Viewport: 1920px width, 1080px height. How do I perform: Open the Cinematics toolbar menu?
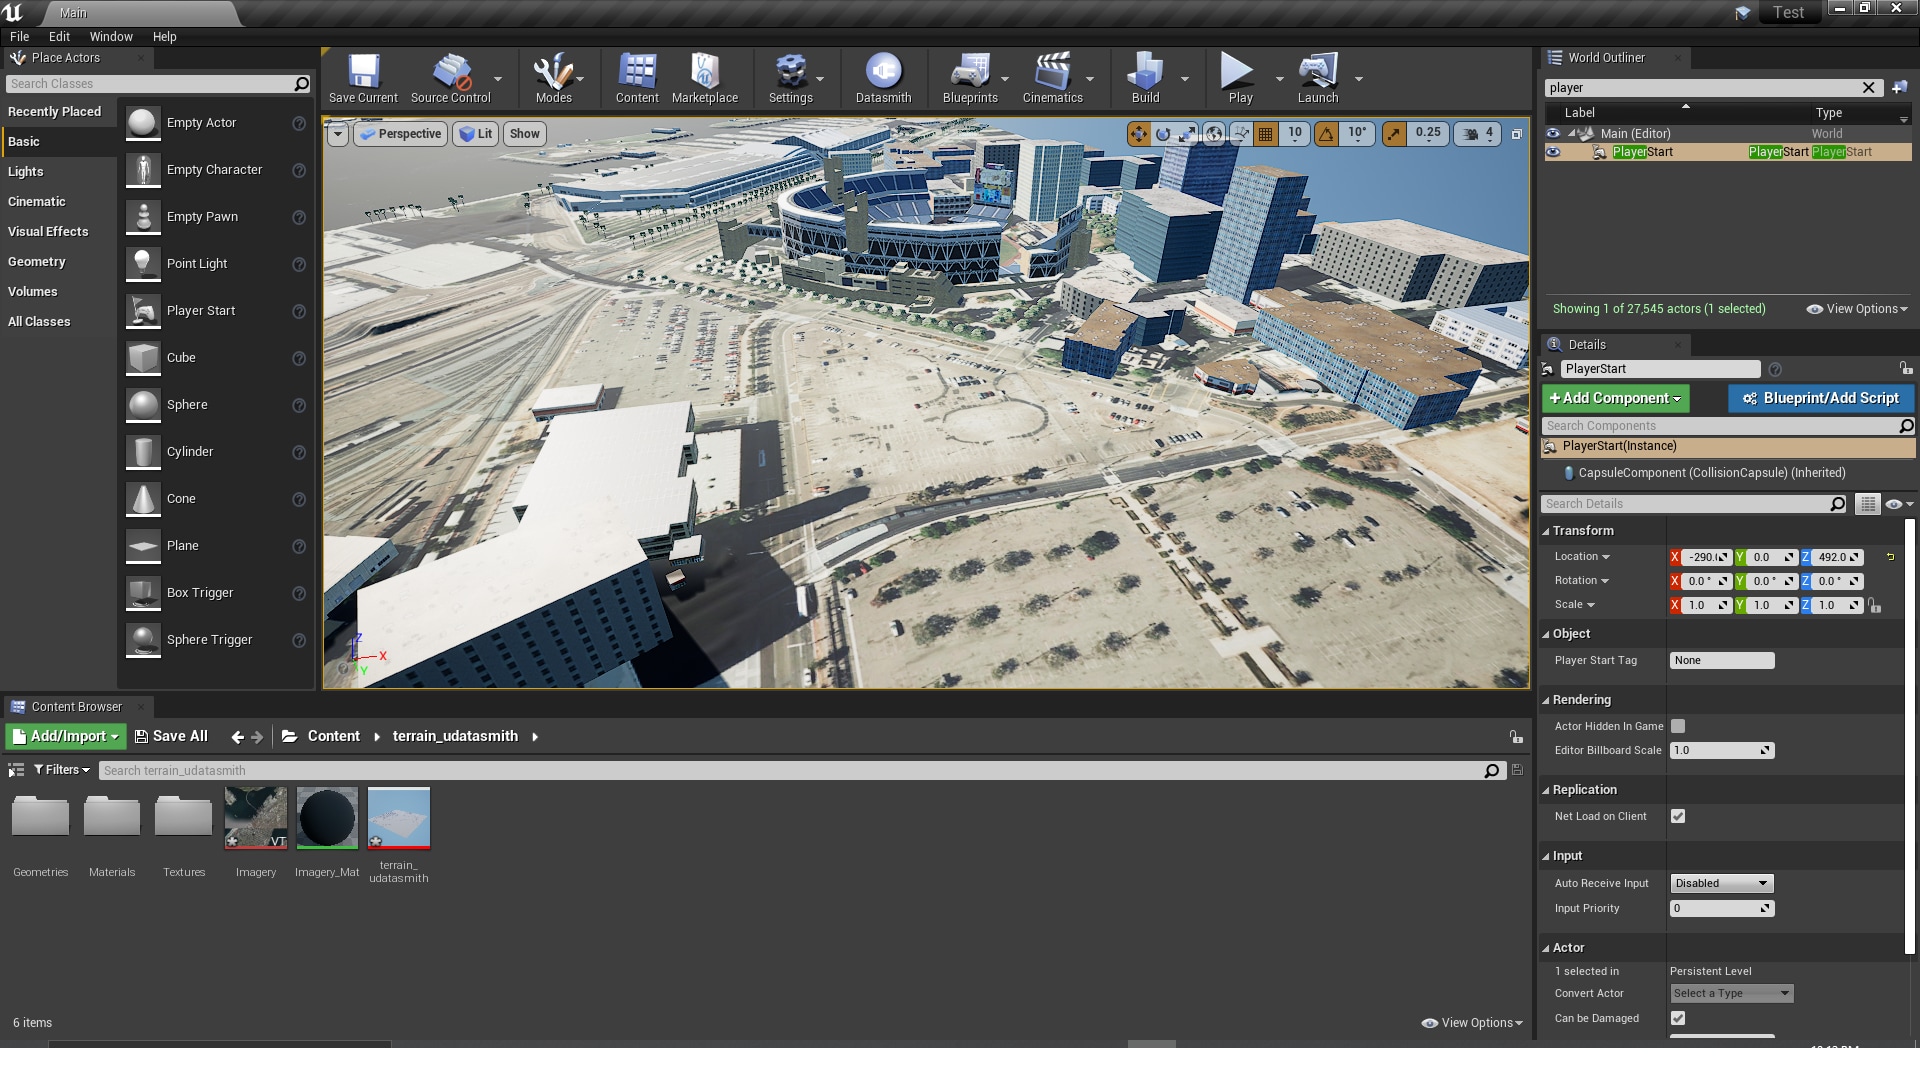point(1052,78)
